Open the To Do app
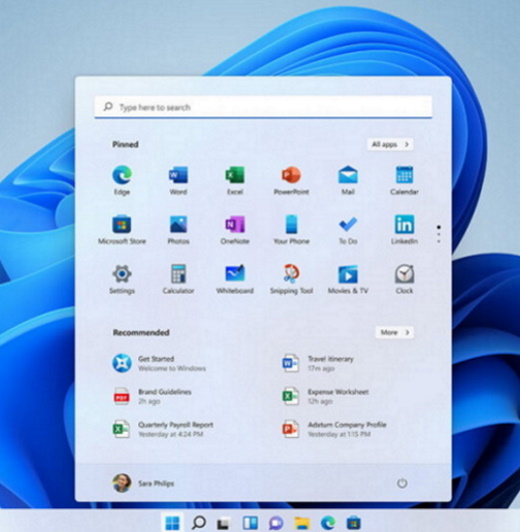The image size is (520, 532). tap(348, 230)
